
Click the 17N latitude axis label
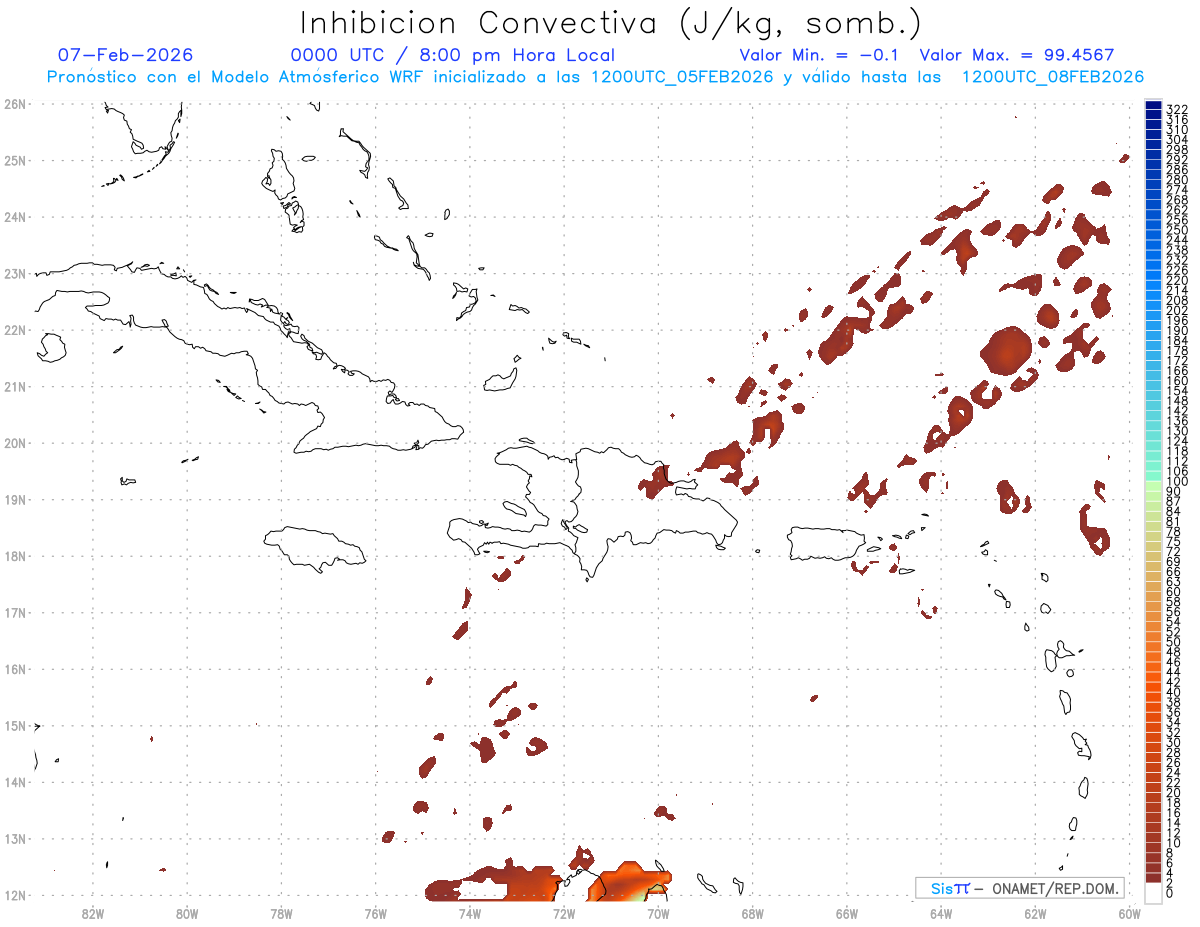(14, 612)
